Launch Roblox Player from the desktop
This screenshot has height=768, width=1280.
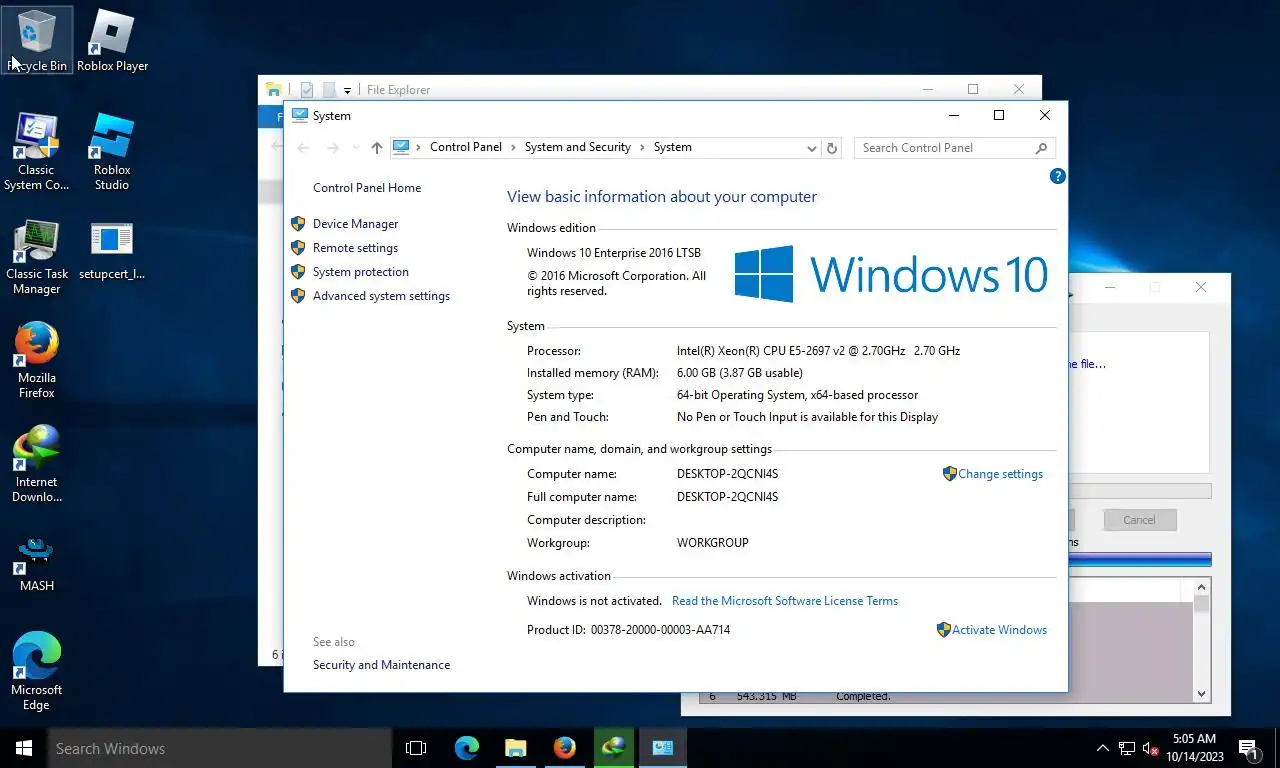pyautogui.click(x=112, y=40)
